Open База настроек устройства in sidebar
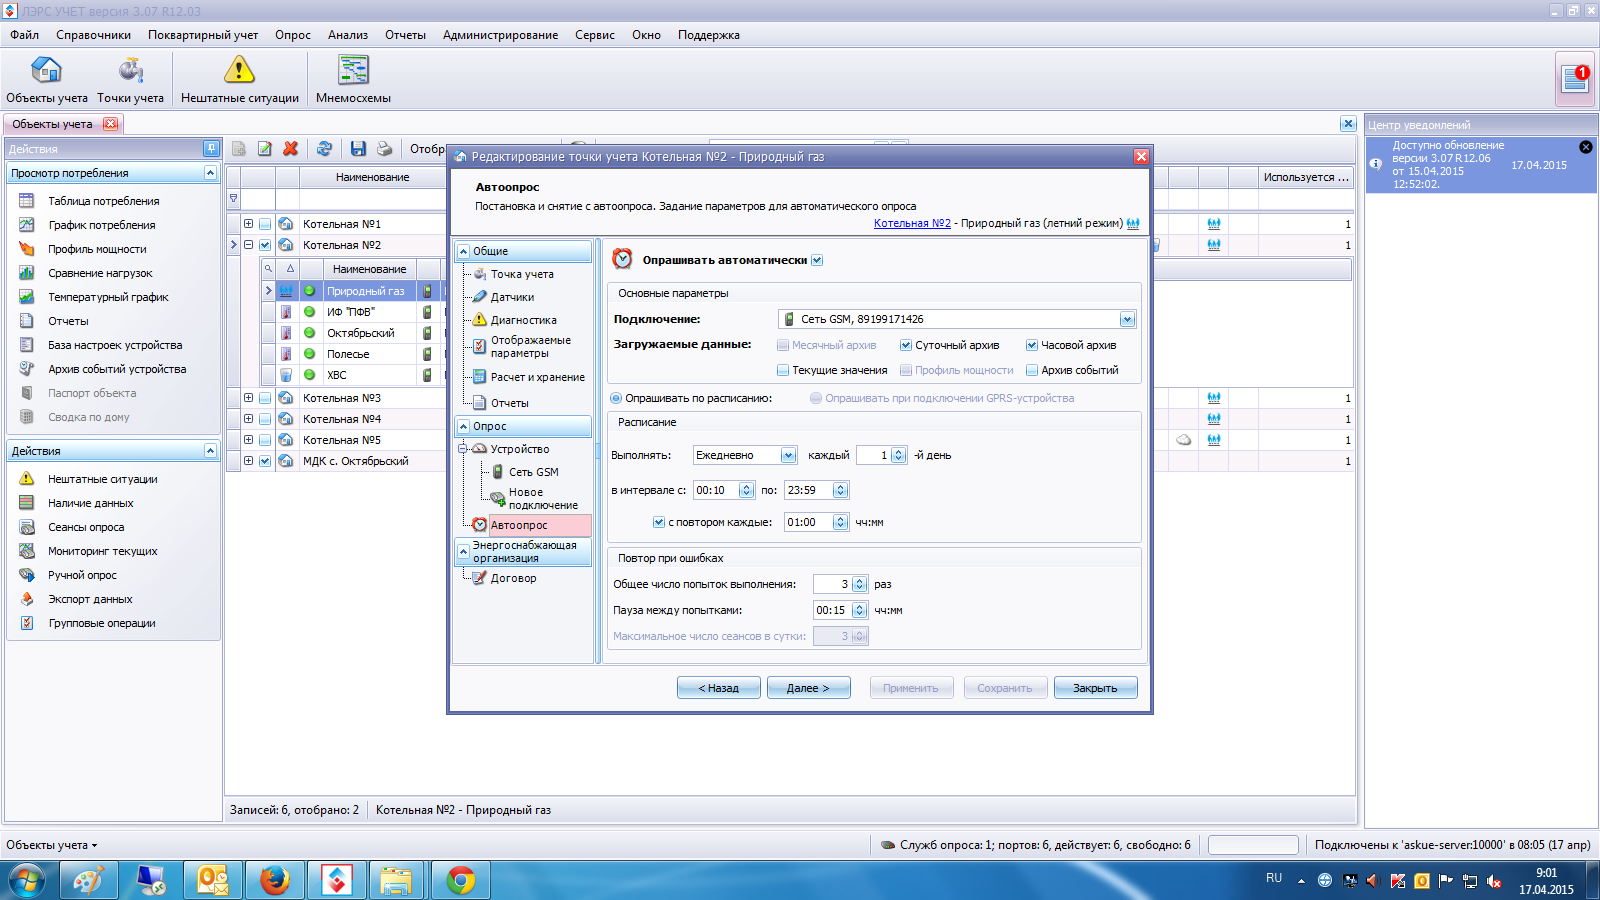This screenshot has width=1600, height=900. (115, 345)
